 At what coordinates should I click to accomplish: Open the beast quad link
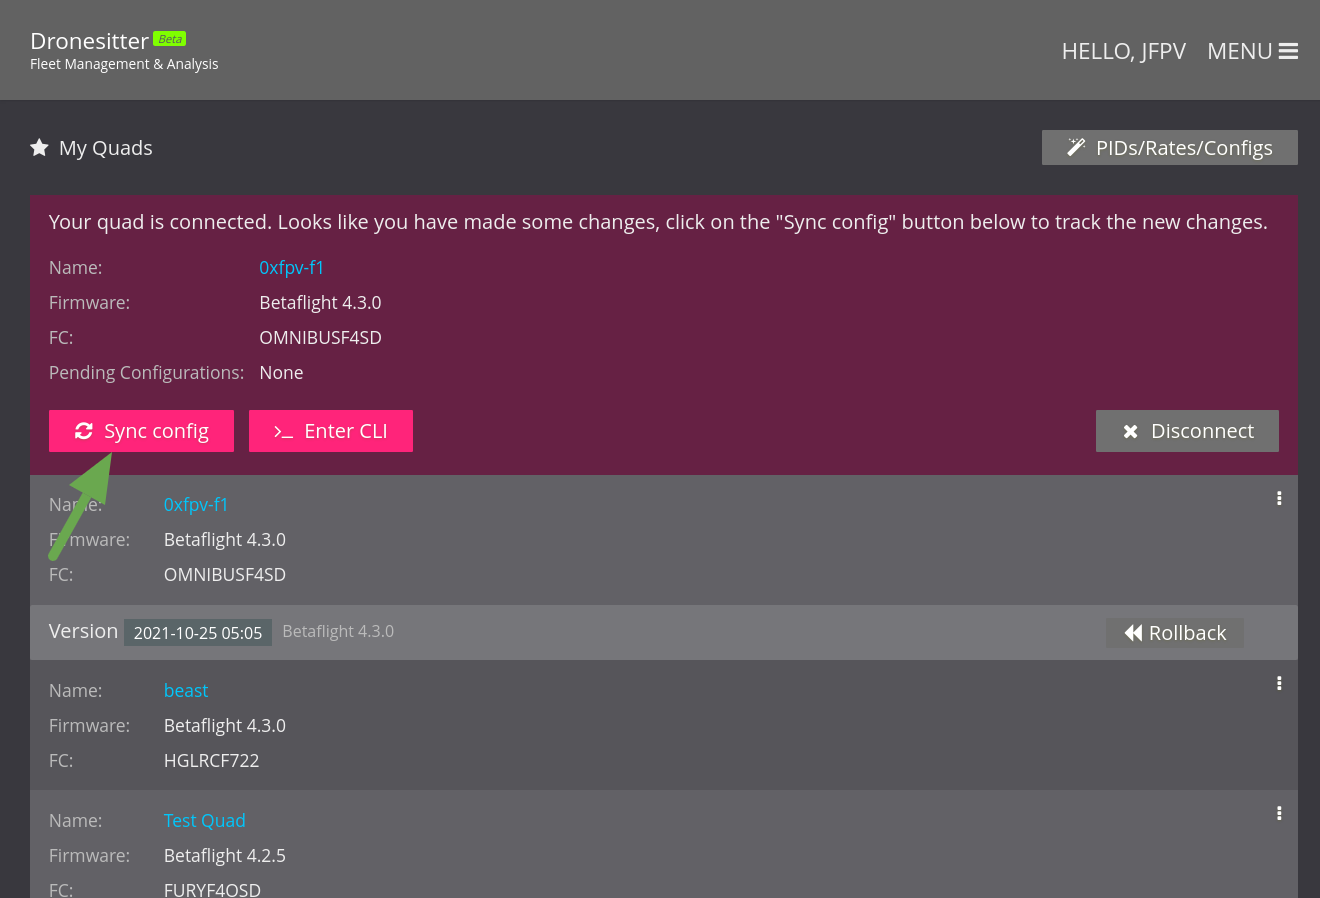(x=186, y=691)
